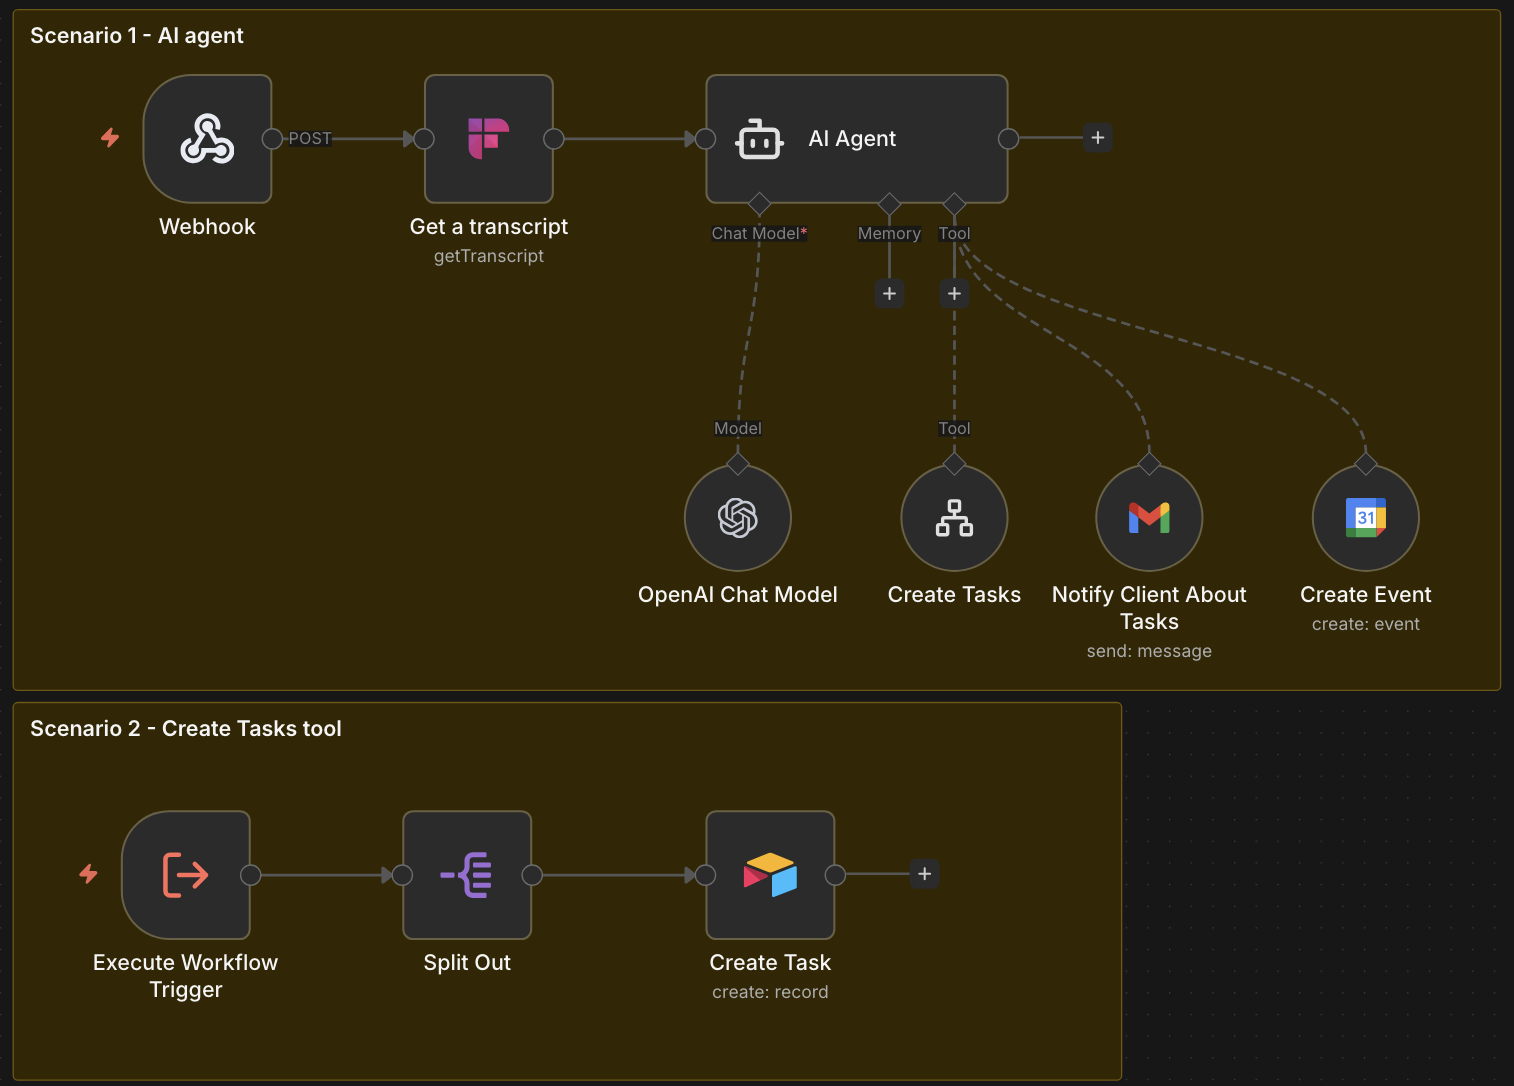The image size is (1514, 1086).
Task: Add a Memory sub-node to AI Agent
Action: (889, 294)
